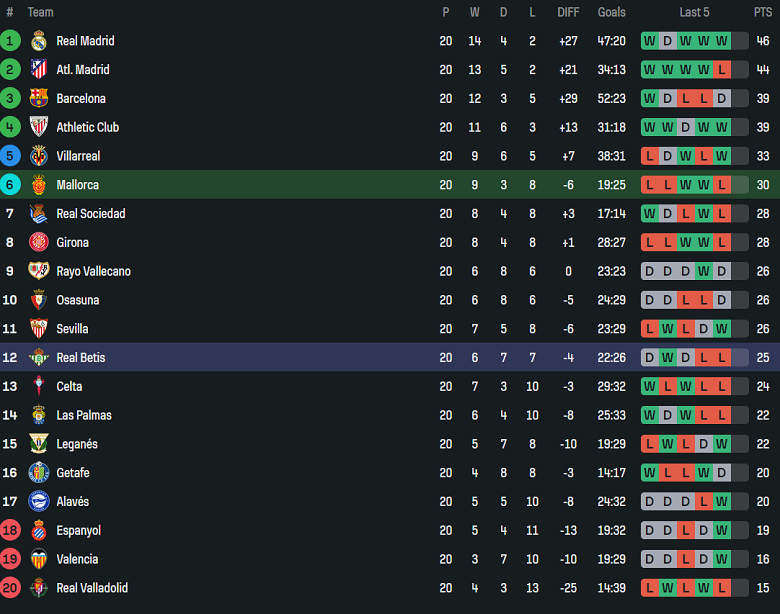Click the Villarreal club crest
This screenshot has width=780, height=614.
click(x=39, y=156)
